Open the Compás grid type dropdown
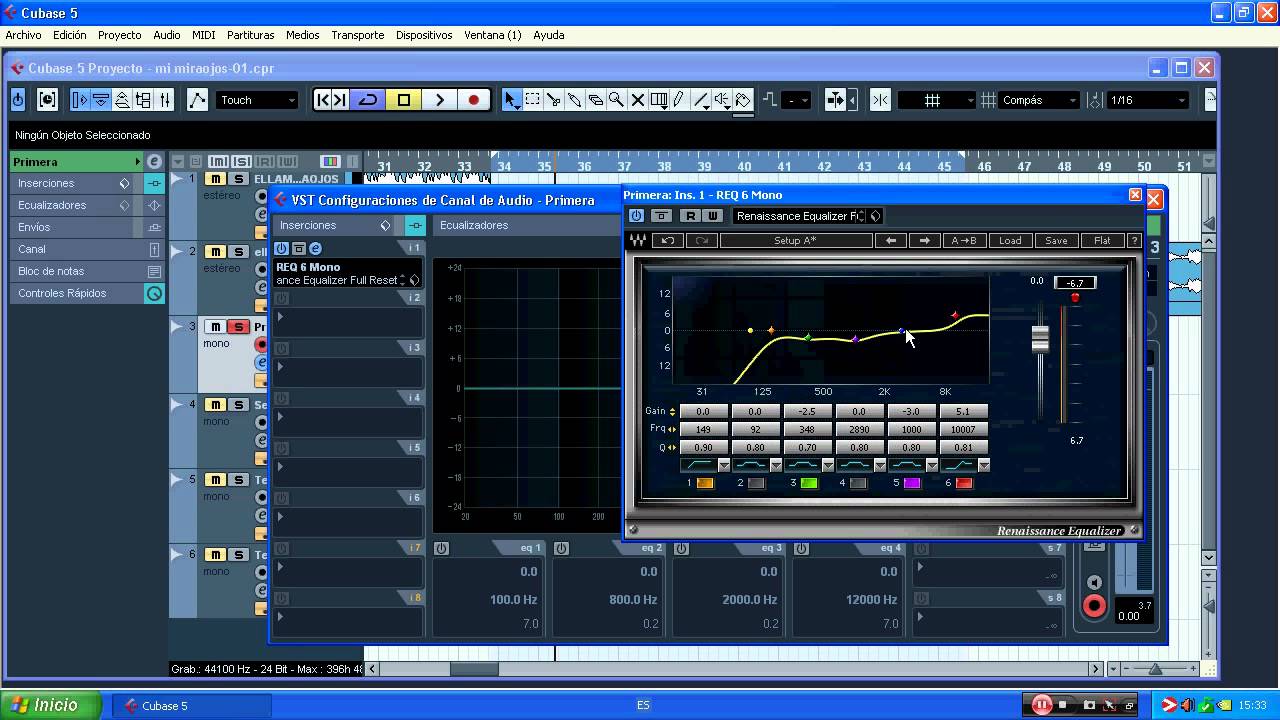The image size is (1280, 720). (x=1039, y=99)
